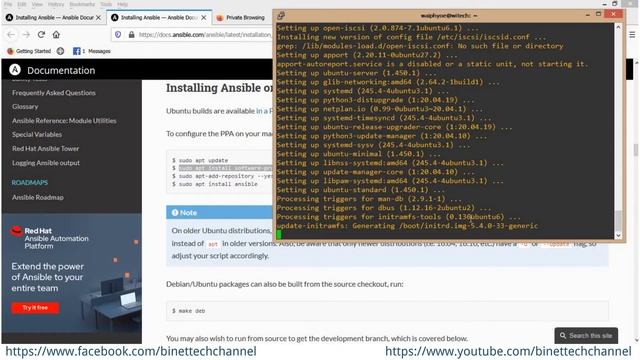Open the Glossary sidebar link
The width and height of the screenshot is (640, 360).
point(25,107)
